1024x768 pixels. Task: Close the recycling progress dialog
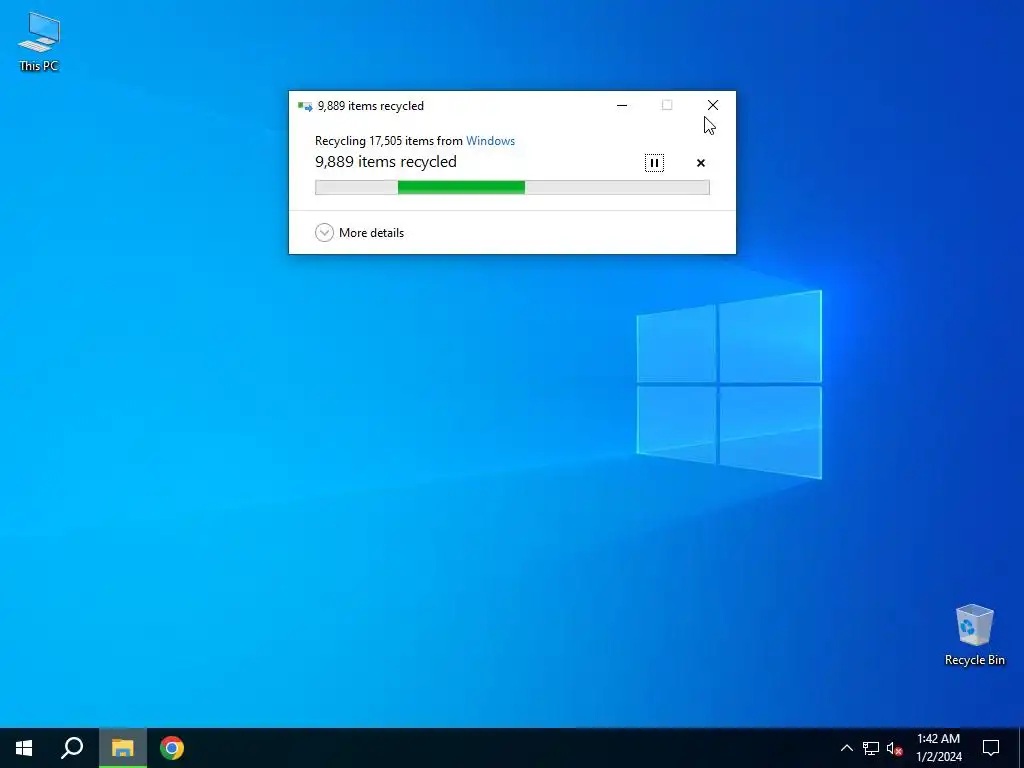[712, 105]
